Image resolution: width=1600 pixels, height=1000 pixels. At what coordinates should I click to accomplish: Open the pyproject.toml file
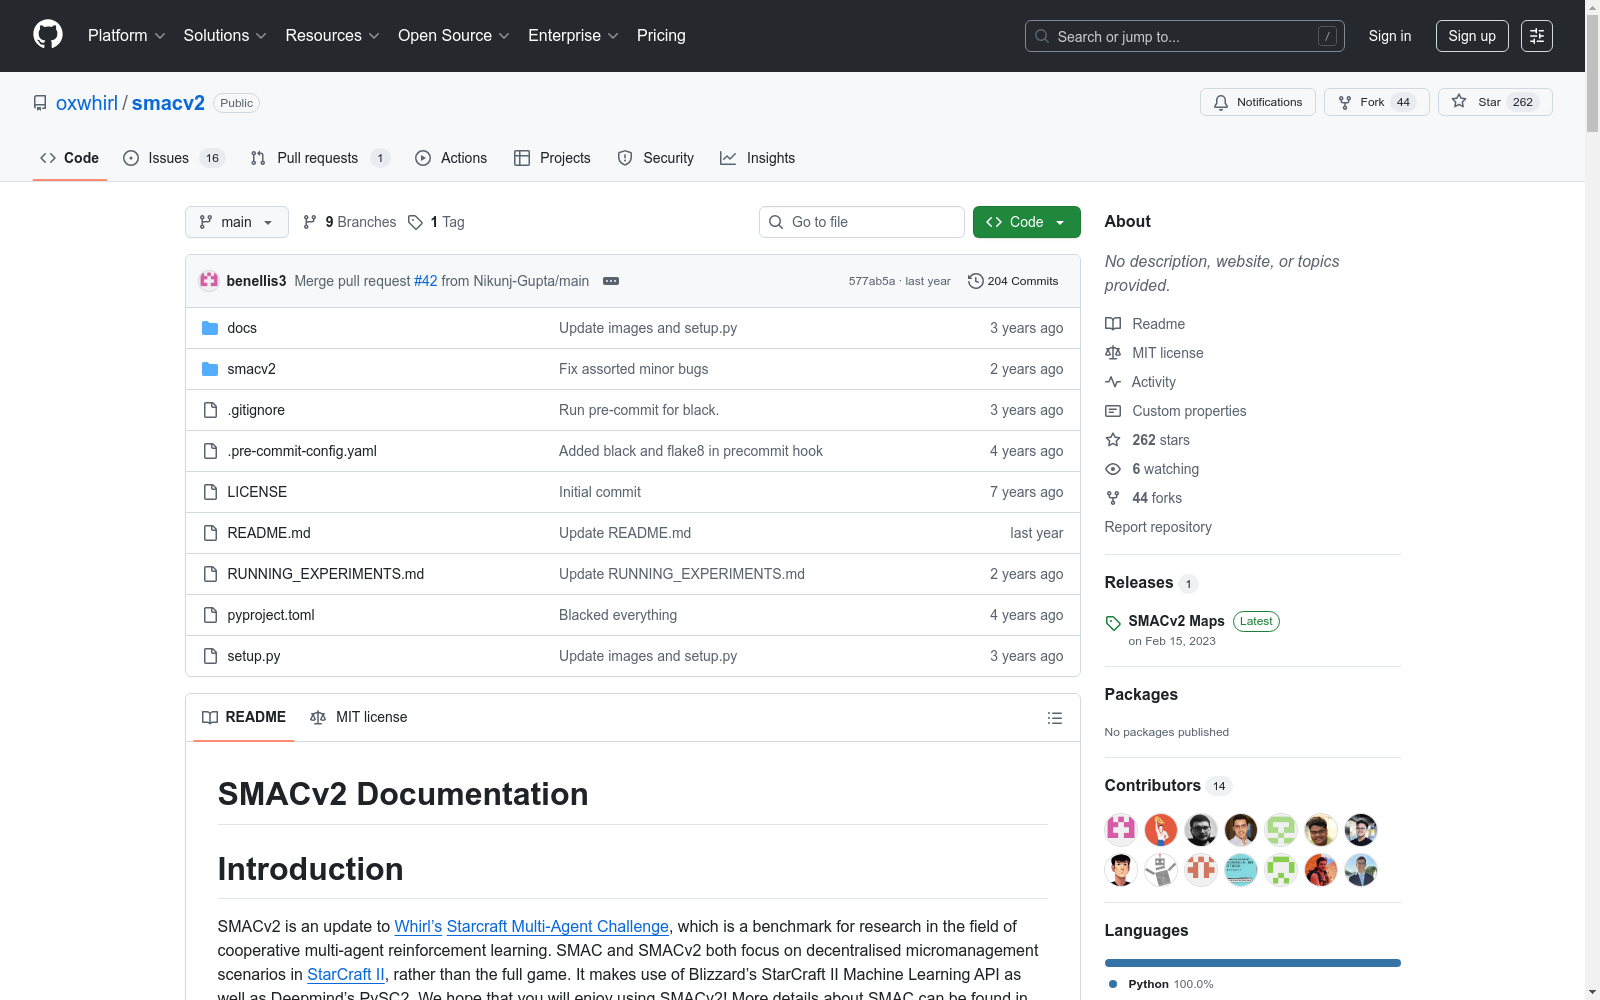[x=271, y=615]
